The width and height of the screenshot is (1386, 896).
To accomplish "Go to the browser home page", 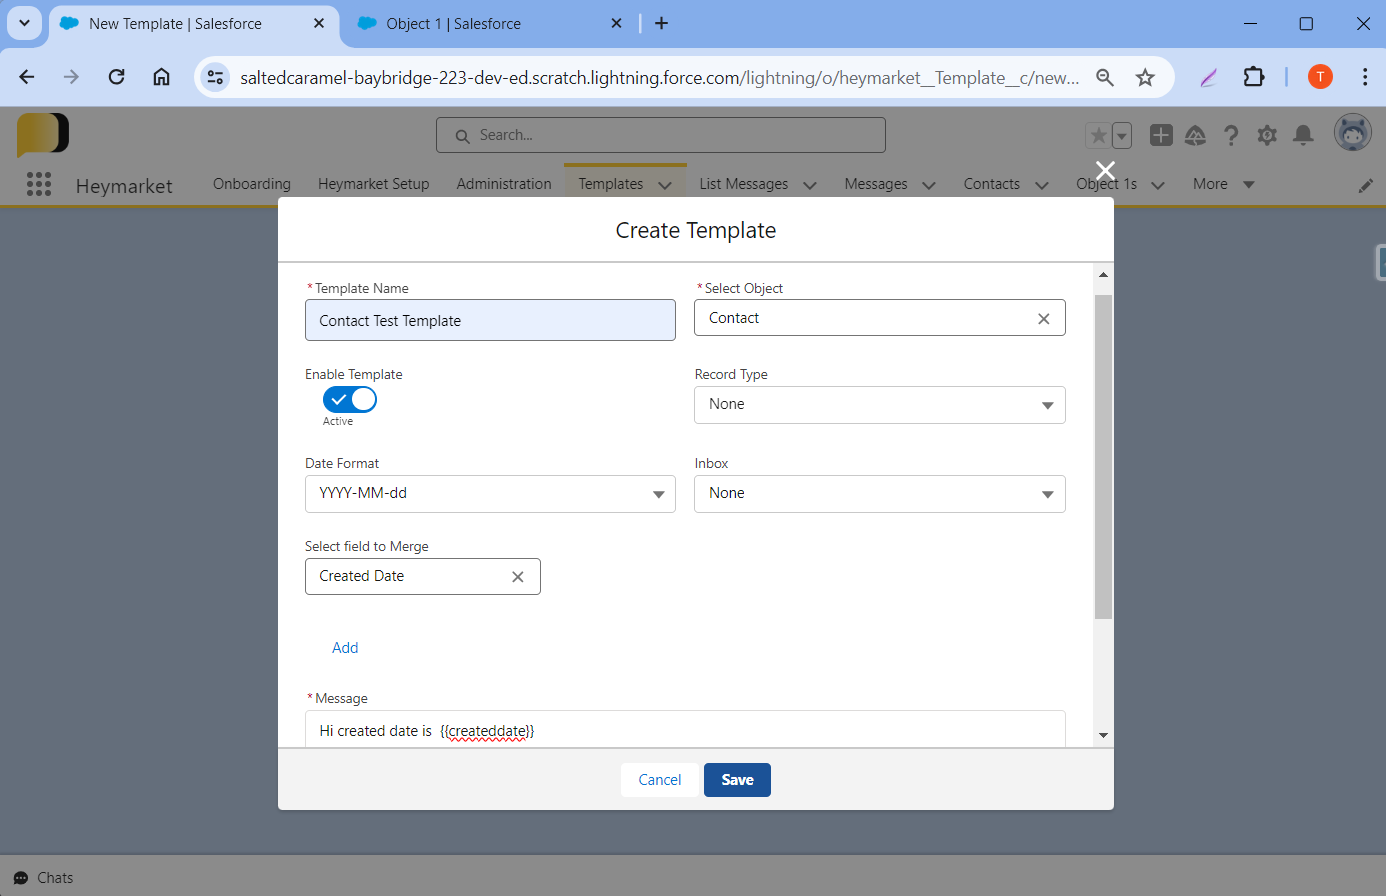I will [161, 77].
